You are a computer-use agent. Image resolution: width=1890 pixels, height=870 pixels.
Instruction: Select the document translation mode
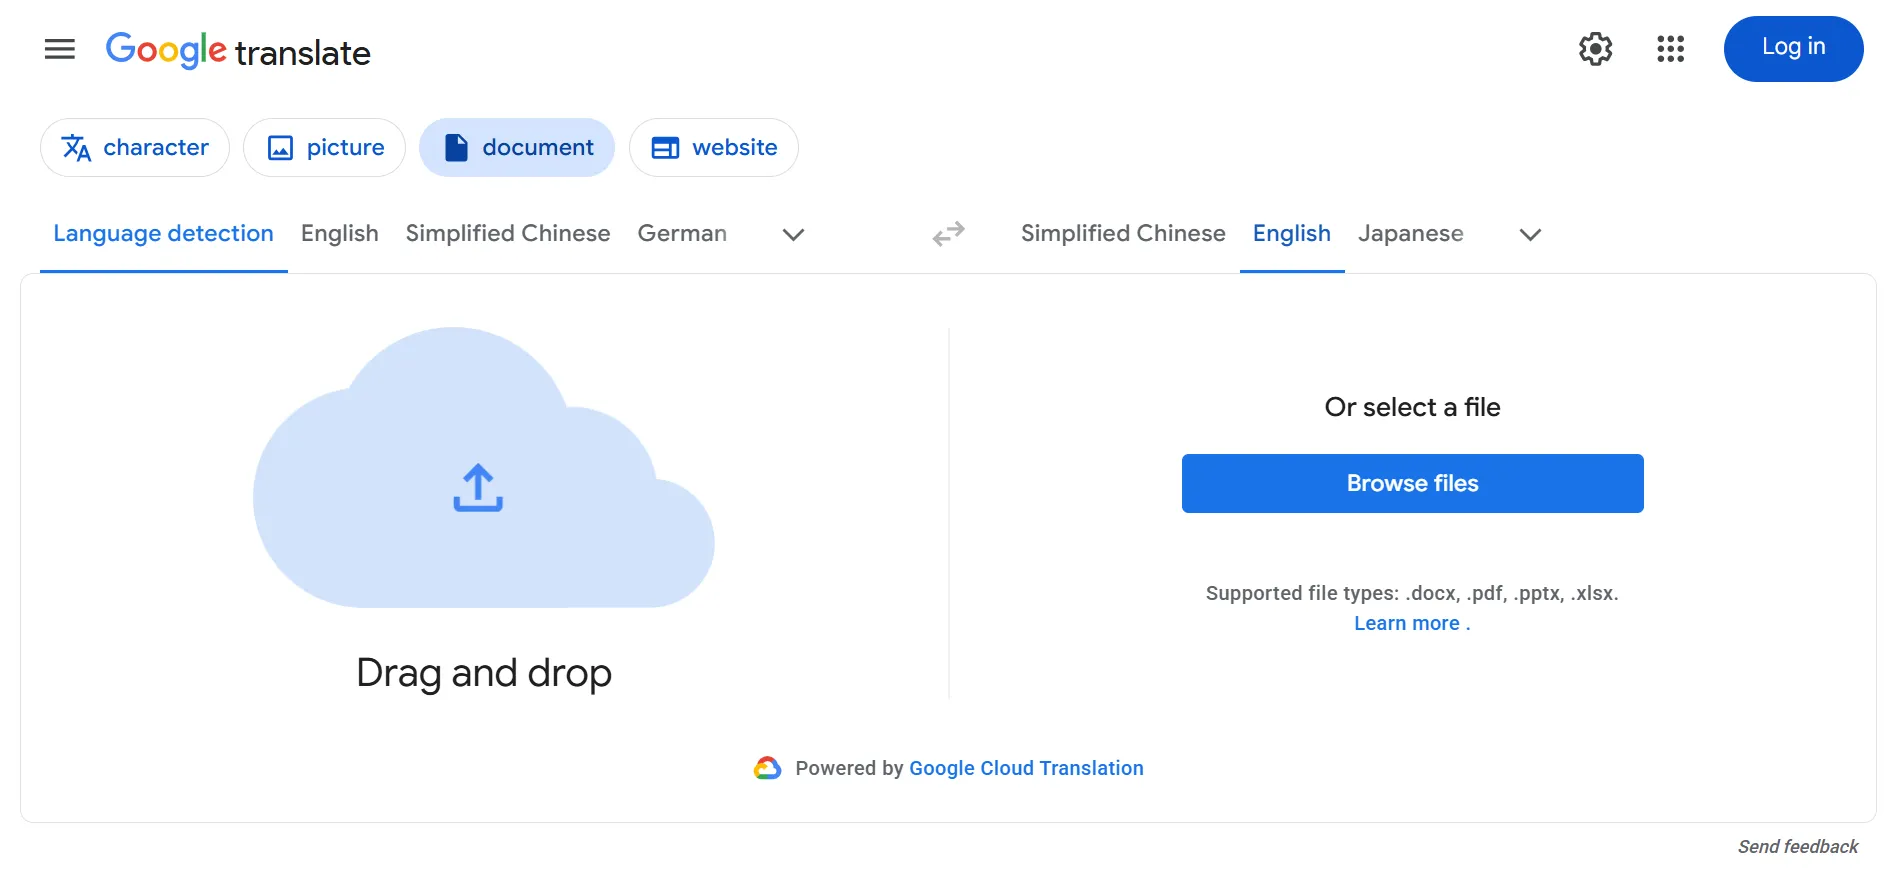(x=517, y=148)
